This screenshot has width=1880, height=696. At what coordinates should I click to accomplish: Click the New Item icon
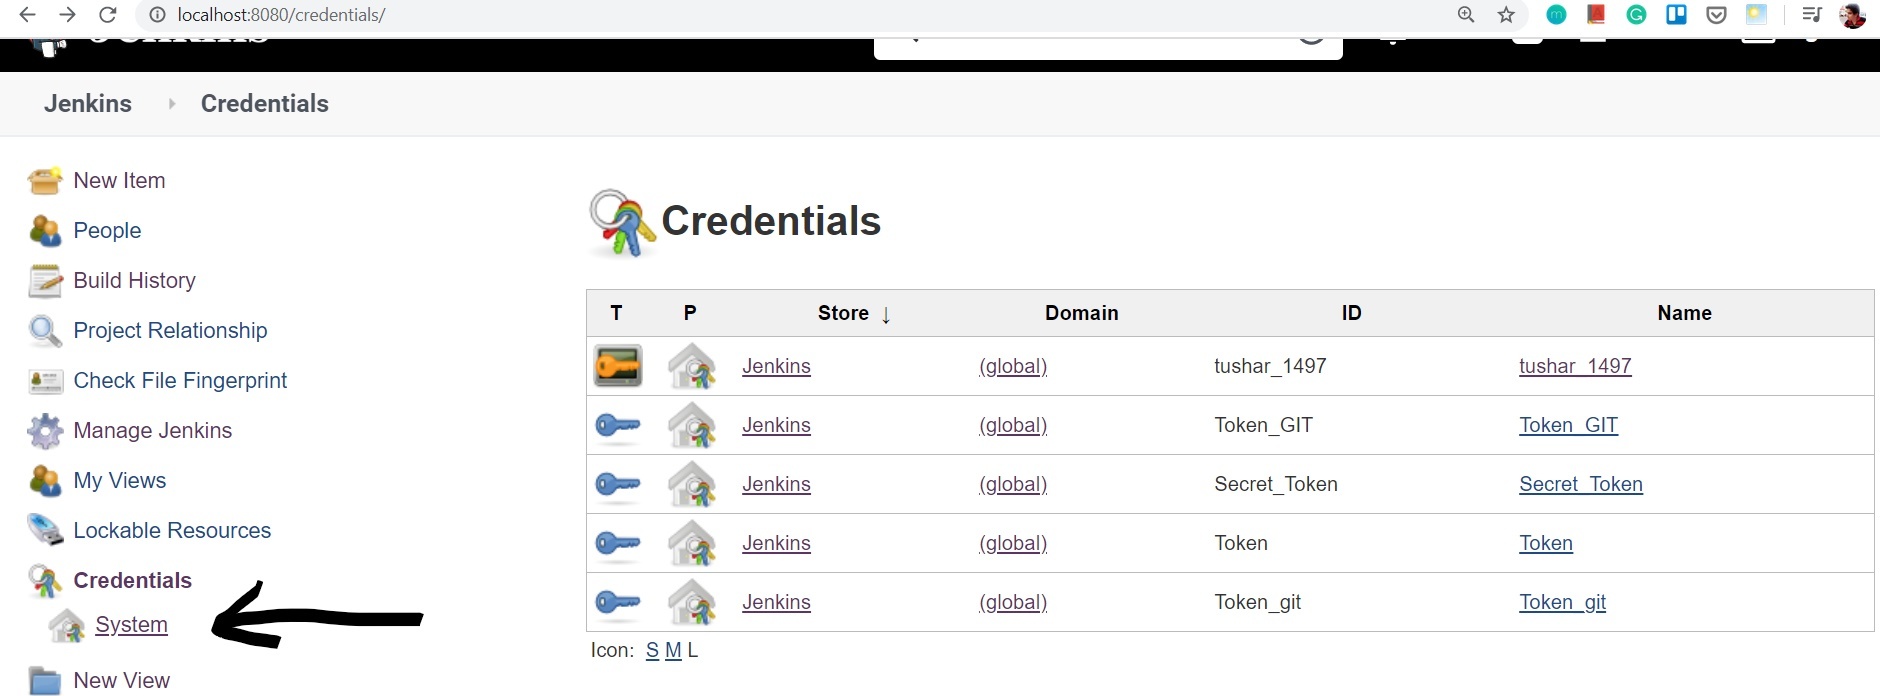coord(45,180)
